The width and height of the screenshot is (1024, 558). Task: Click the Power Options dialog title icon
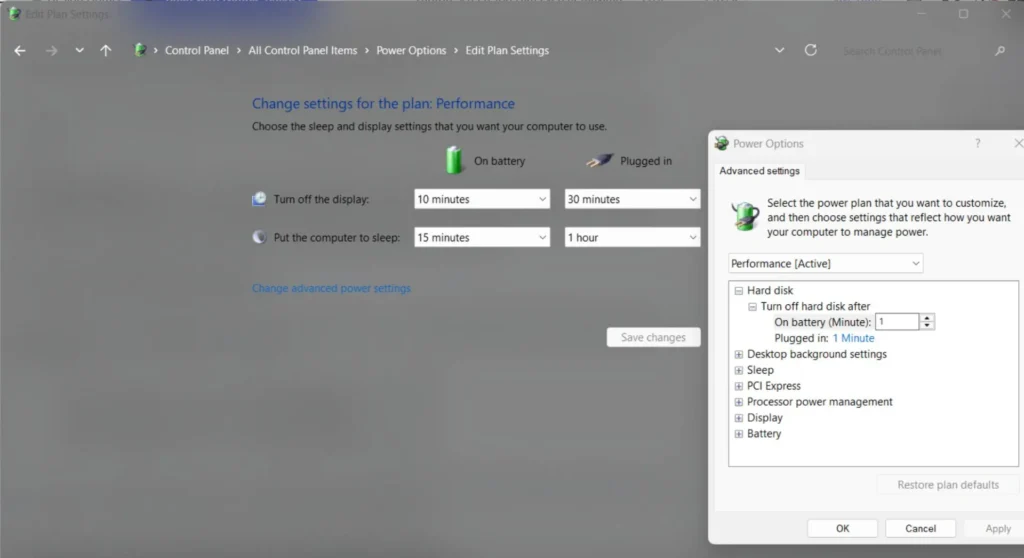(722, 143)
